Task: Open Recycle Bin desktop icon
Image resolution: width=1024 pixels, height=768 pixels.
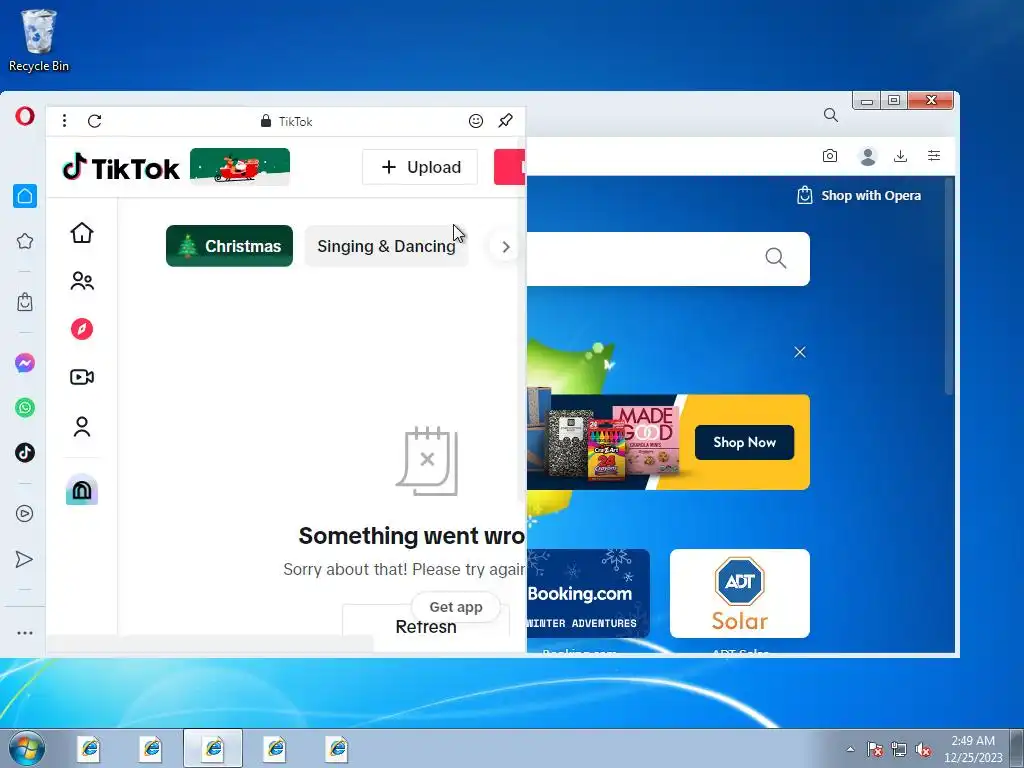Action: pyautogui.click(x=39, y=40)
